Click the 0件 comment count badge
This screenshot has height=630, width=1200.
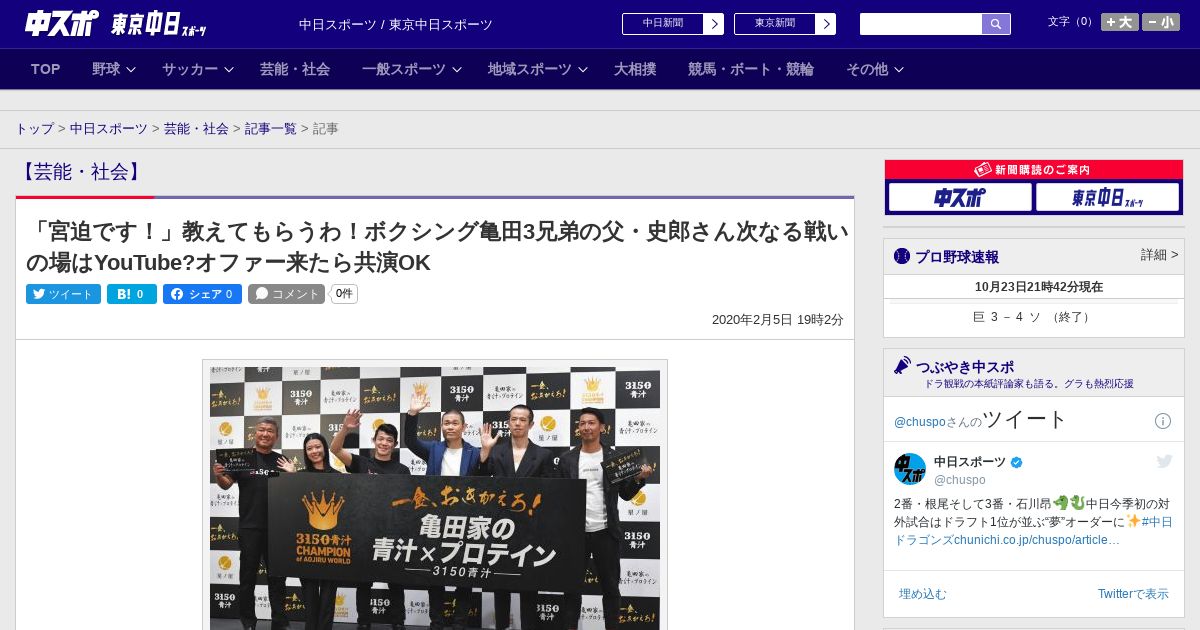pos(344,294)
